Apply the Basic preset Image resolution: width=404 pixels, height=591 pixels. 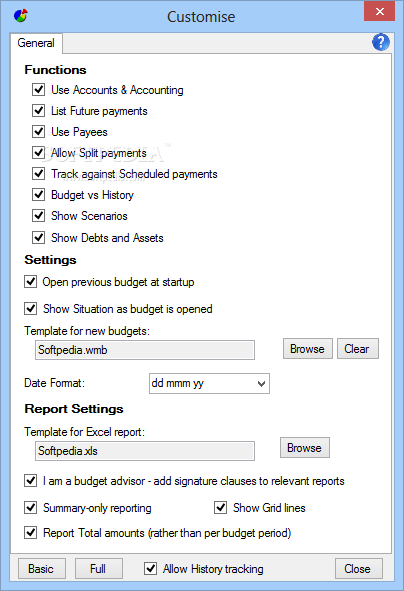41,568
